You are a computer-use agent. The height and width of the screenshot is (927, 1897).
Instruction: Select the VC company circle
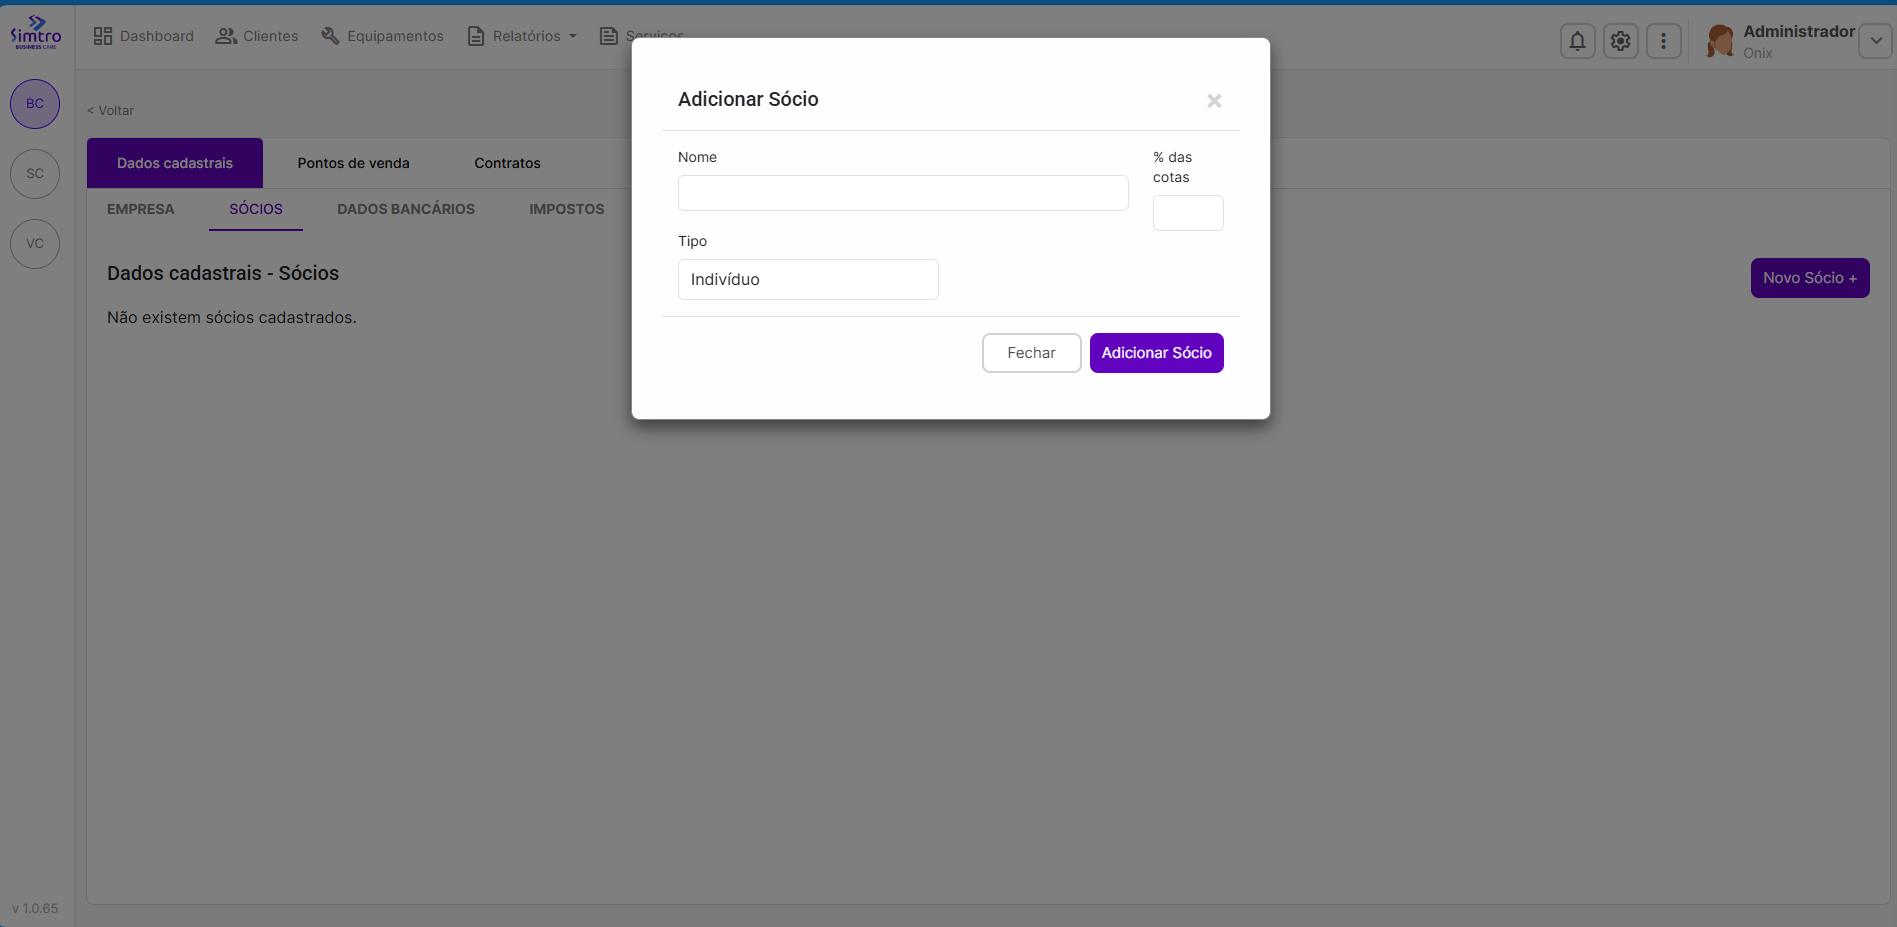tap(35, 244)
